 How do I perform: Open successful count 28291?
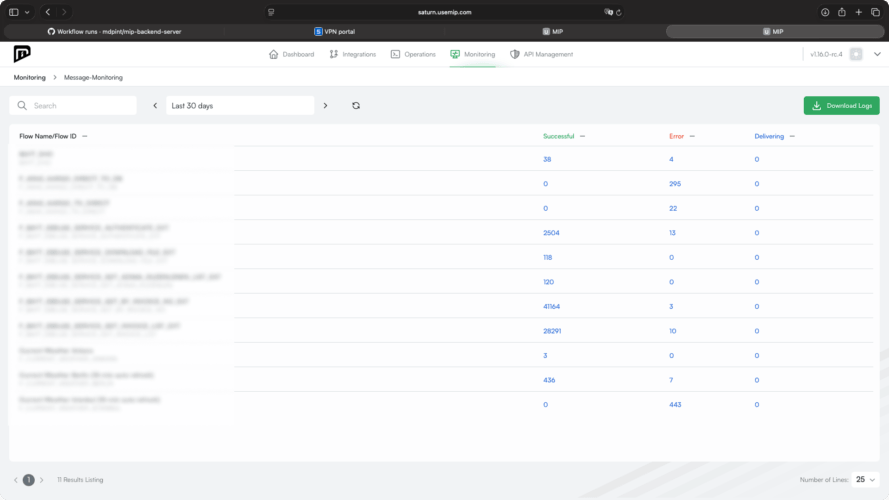coord(552,331)
